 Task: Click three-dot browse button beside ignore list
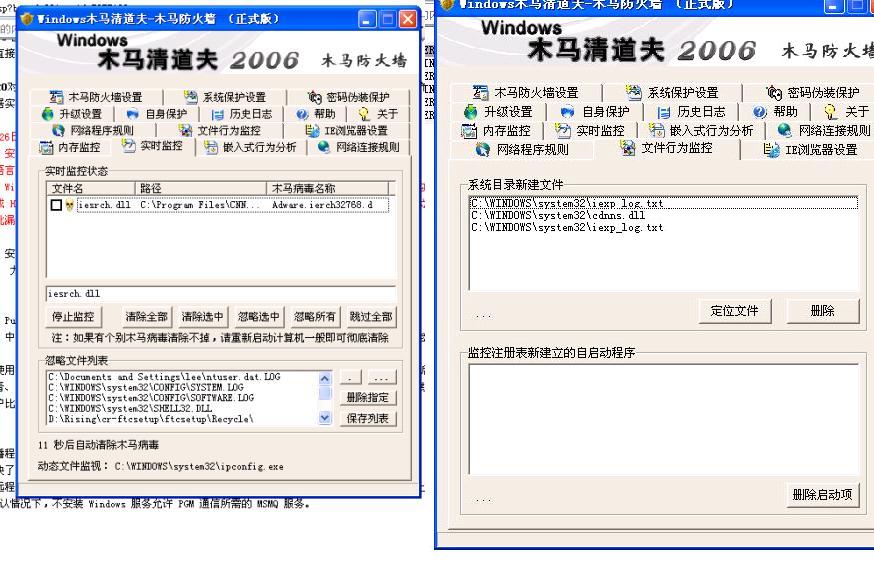click(382, 378)
